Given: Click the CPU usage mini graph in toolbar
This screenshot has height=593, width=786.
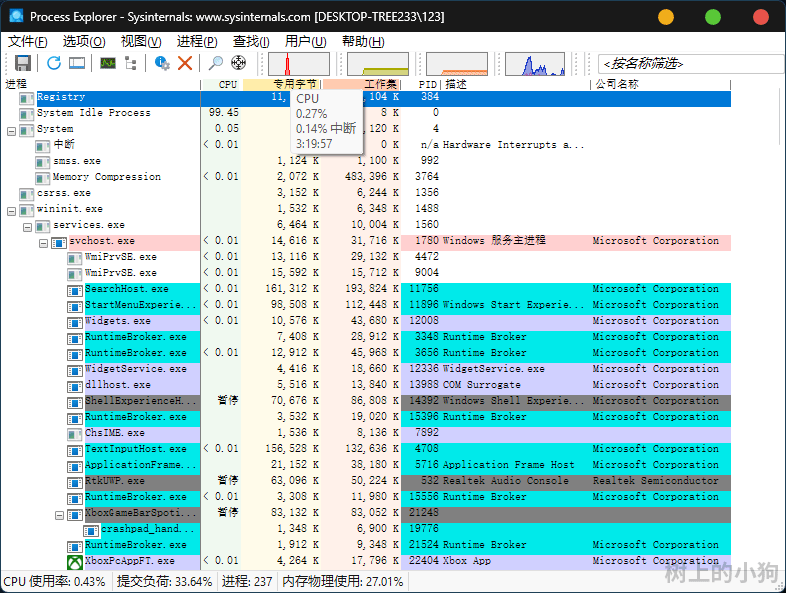Looking at the screenshot, I should pyautogui.click(x=298, y=64).
